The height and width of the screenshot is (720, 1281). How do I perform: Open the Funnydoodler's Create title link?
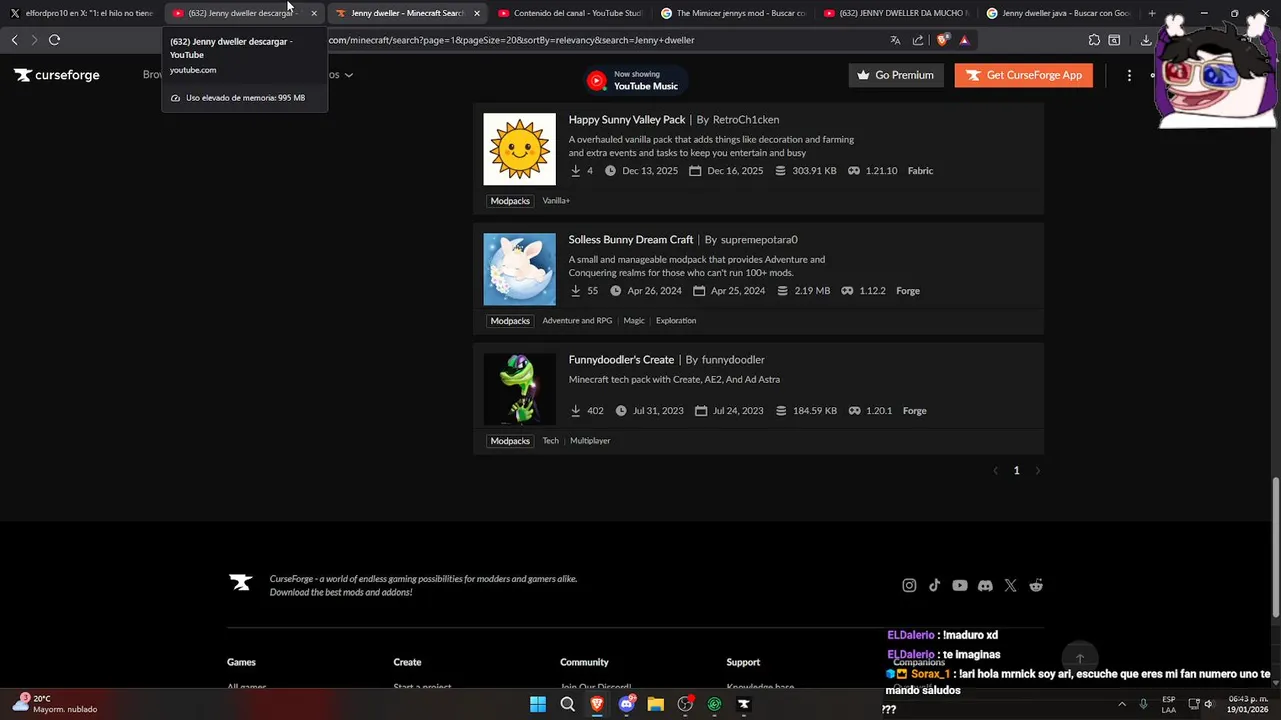click(621, 359)
